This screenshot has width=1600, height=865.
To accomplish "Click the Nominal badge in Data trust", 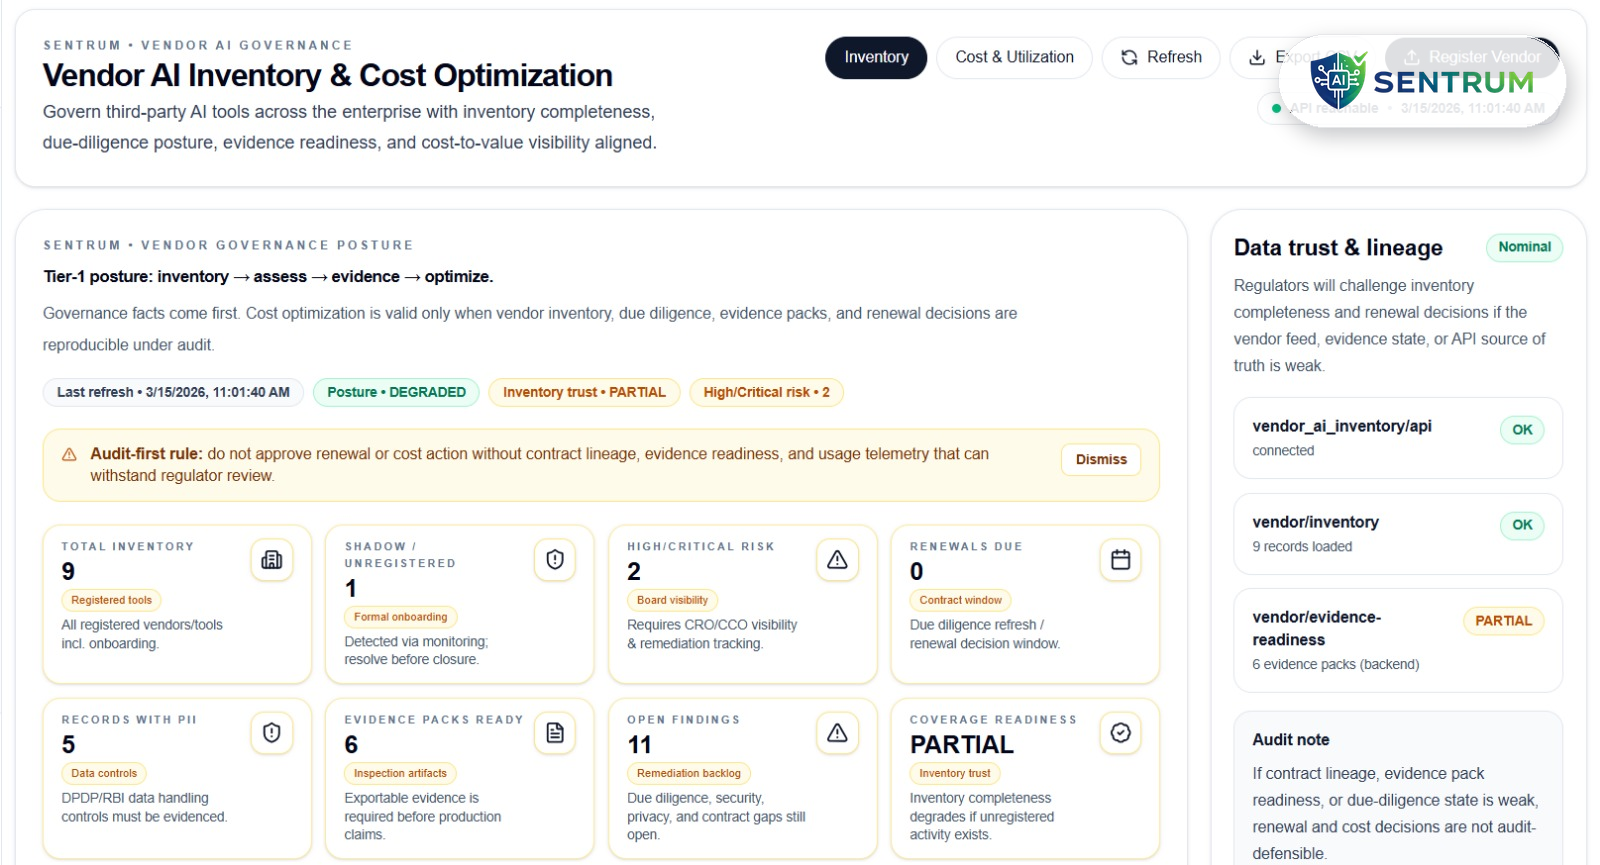I will tap(1524, 247).
